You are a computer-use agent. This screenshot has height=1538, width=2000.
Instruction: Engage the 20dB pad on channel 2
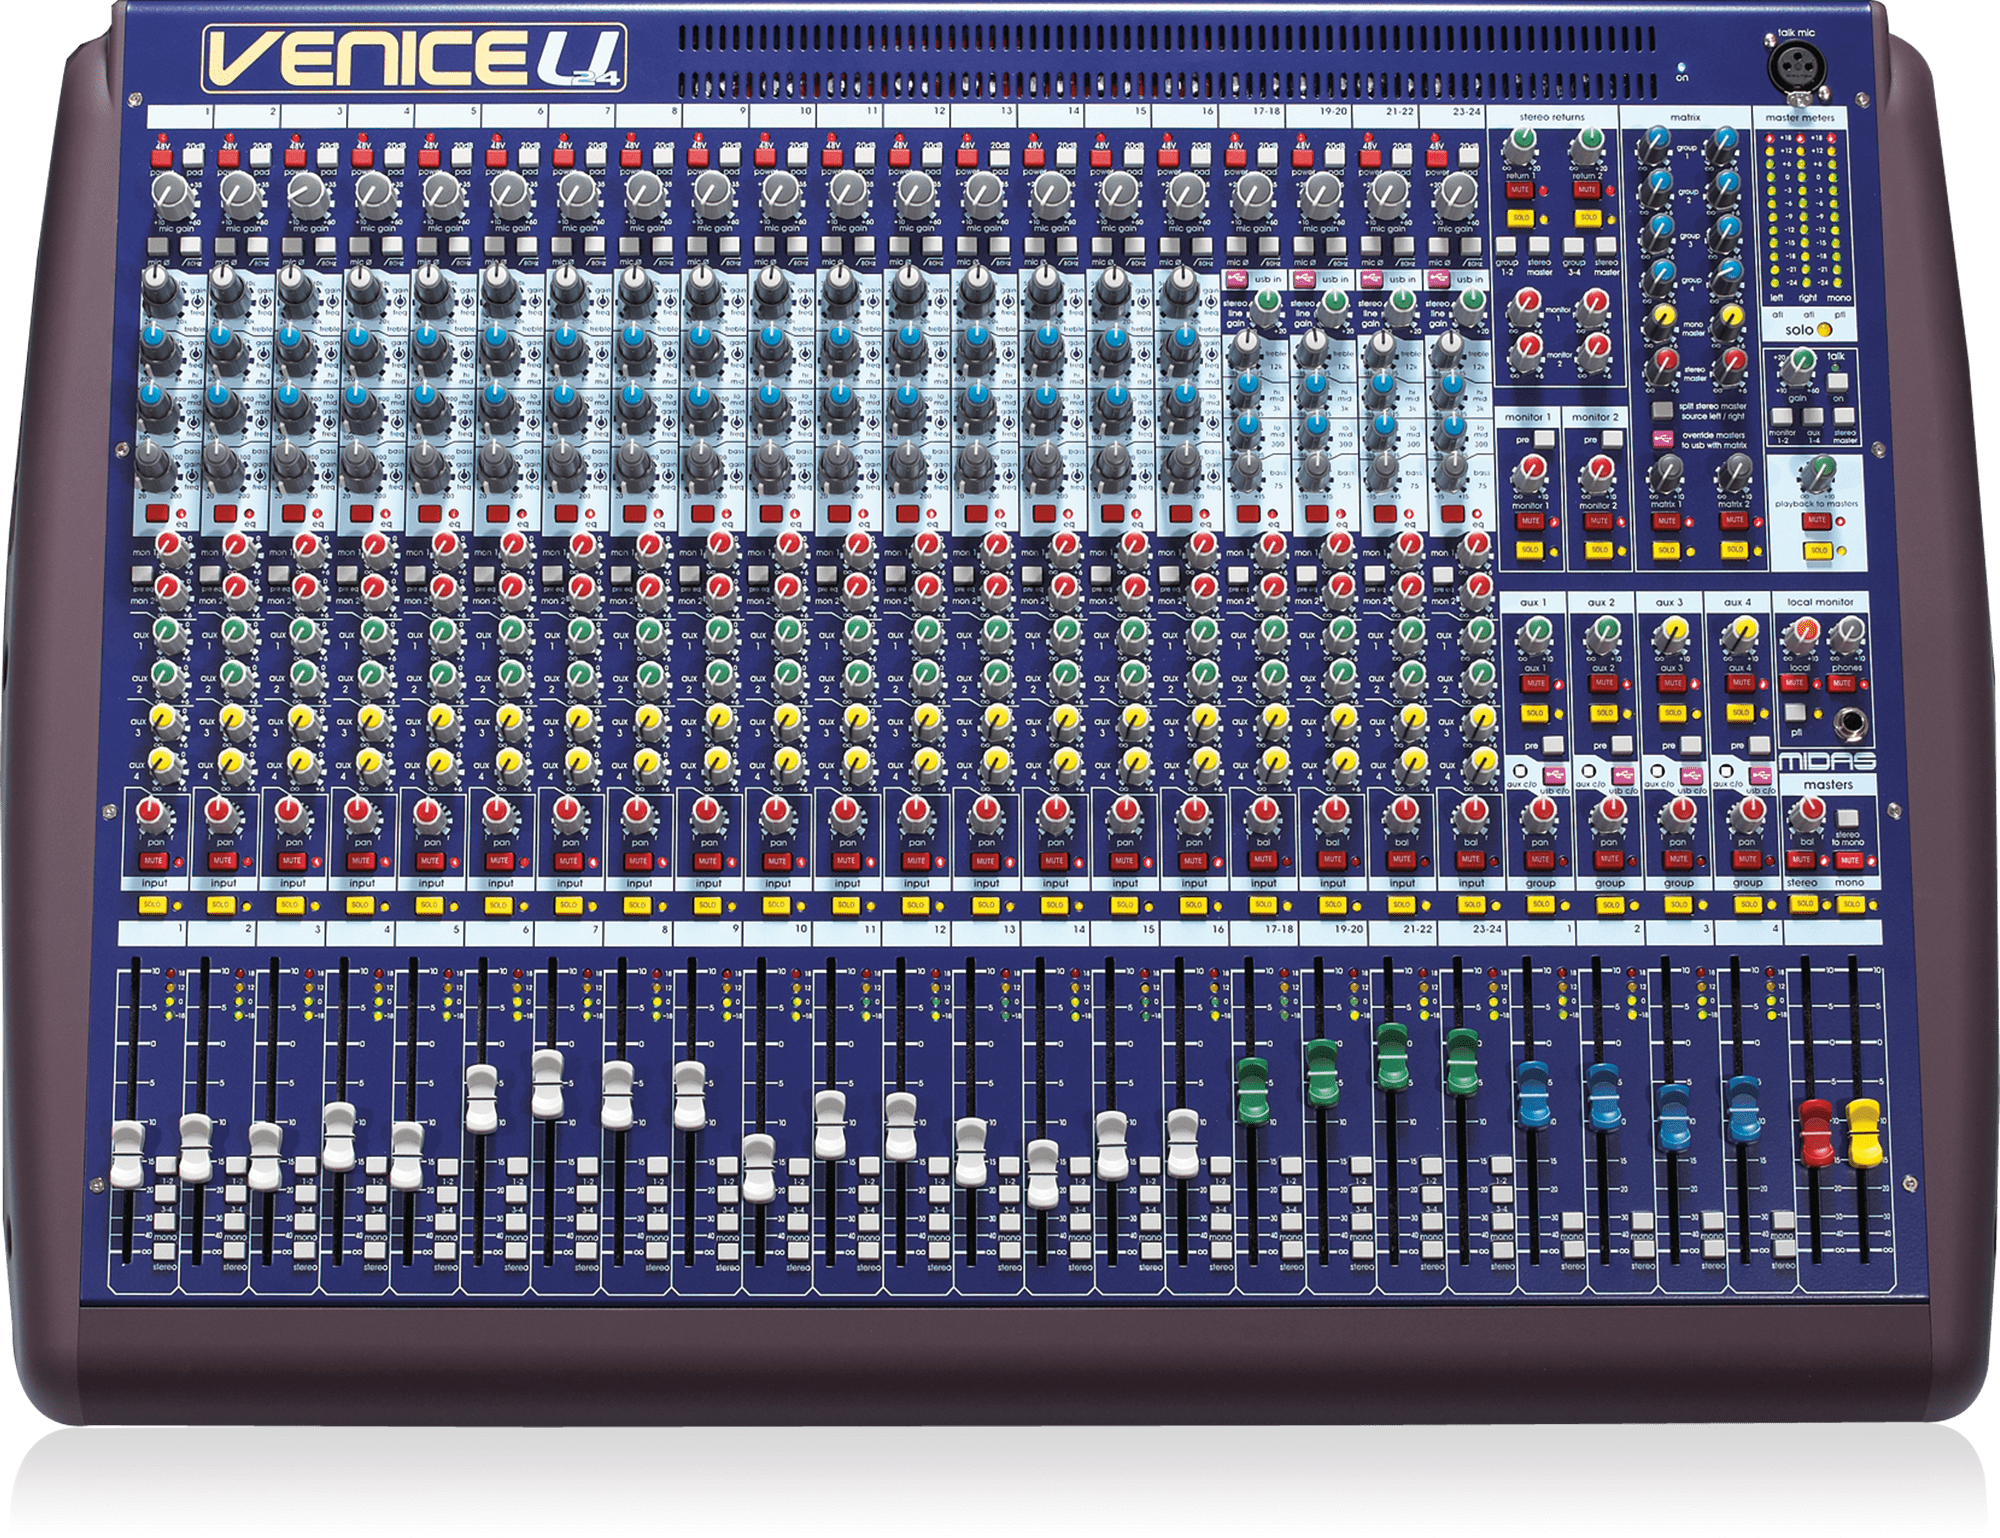261,157
